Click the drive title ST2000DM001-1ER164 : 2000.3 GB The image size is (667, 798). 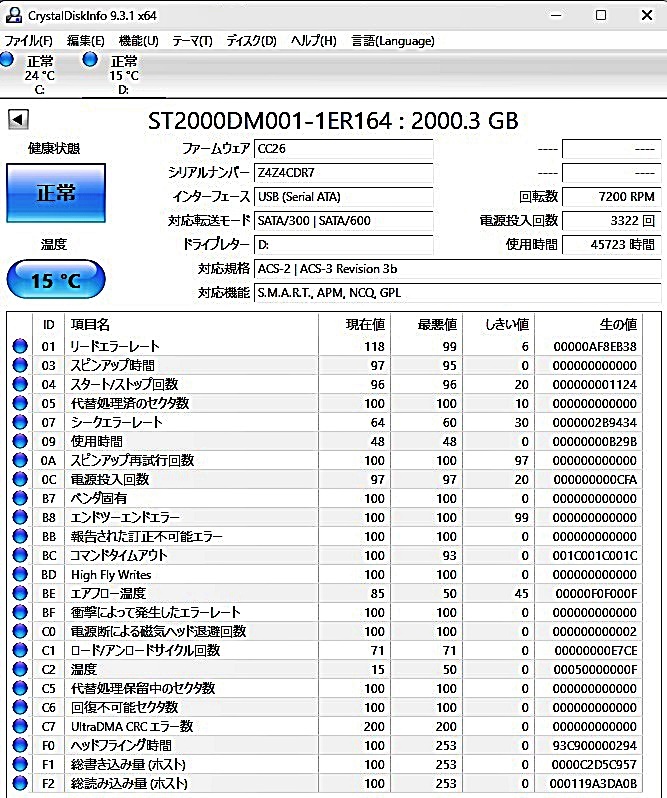click(x=333, y=121)
